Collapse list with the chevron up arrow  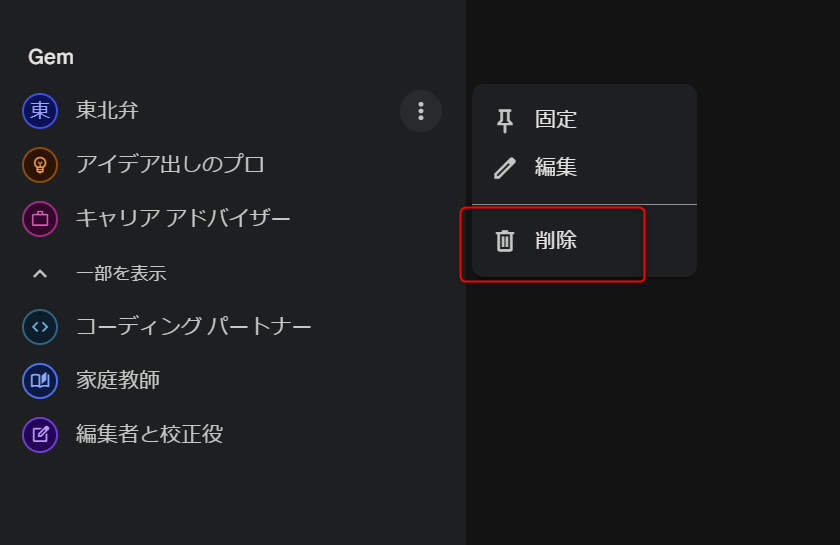pos(40,274)
